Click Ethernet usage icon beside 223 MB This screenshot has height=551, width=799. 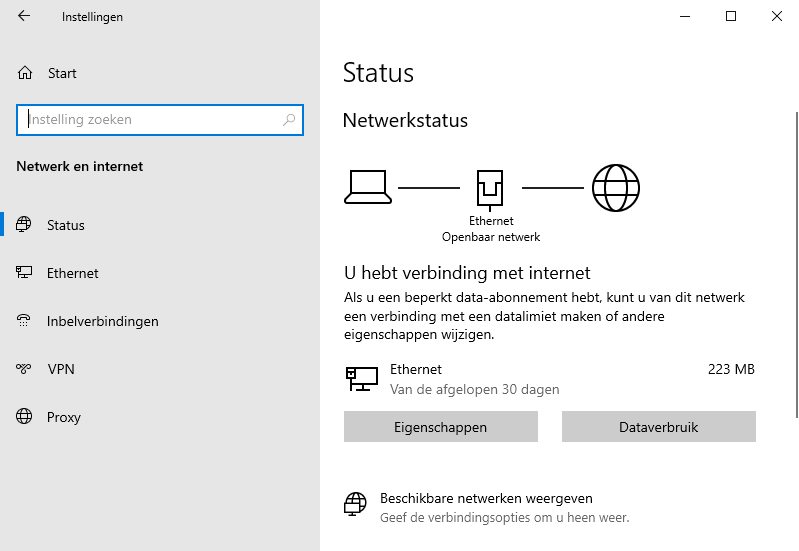click(361, 378)
